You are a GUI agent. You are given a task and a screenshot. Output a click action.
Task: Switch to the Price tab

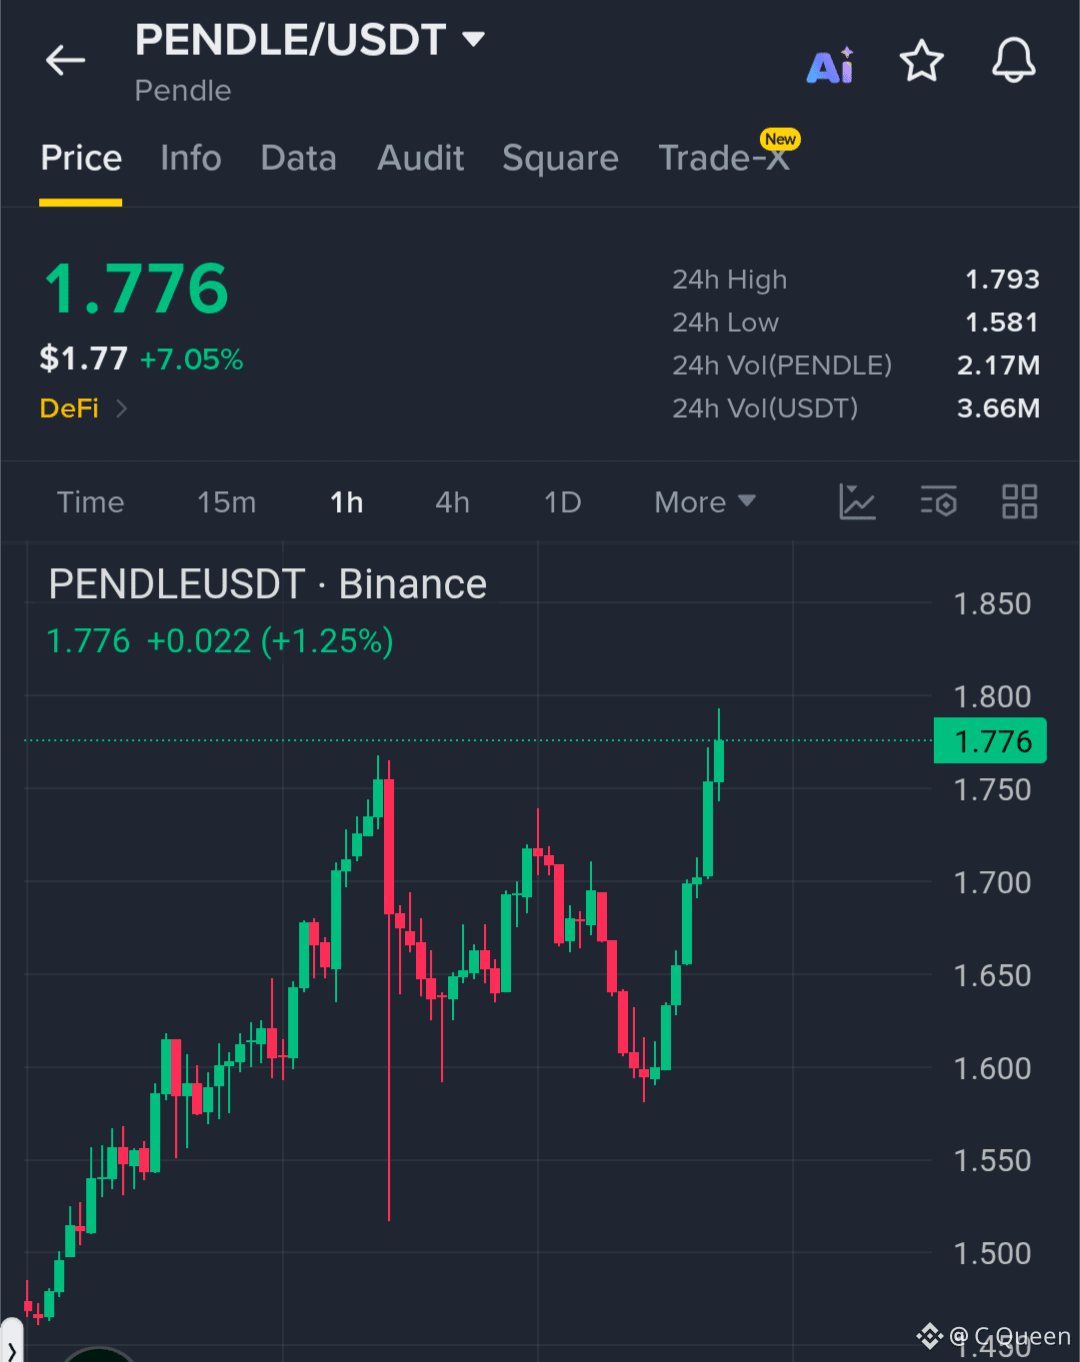(x=81, y=158)
